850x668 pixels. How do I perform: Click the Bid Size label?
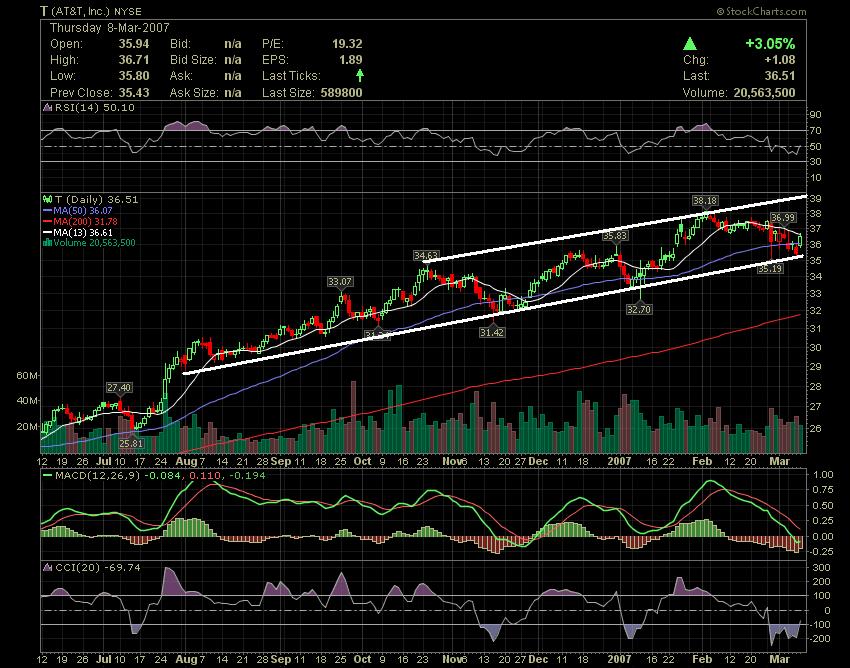click(193, 60)
